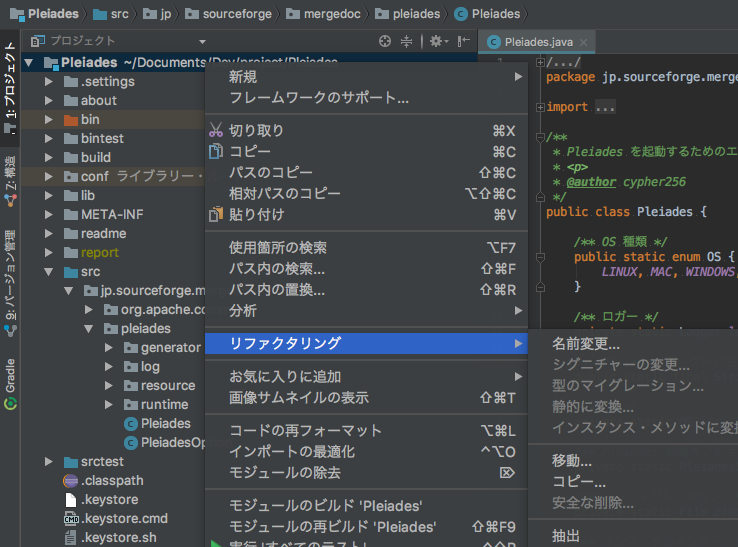This screenshot has width=738, height=547.
Task: Click the @author tag in editor comment
Action: coord(591,182)
